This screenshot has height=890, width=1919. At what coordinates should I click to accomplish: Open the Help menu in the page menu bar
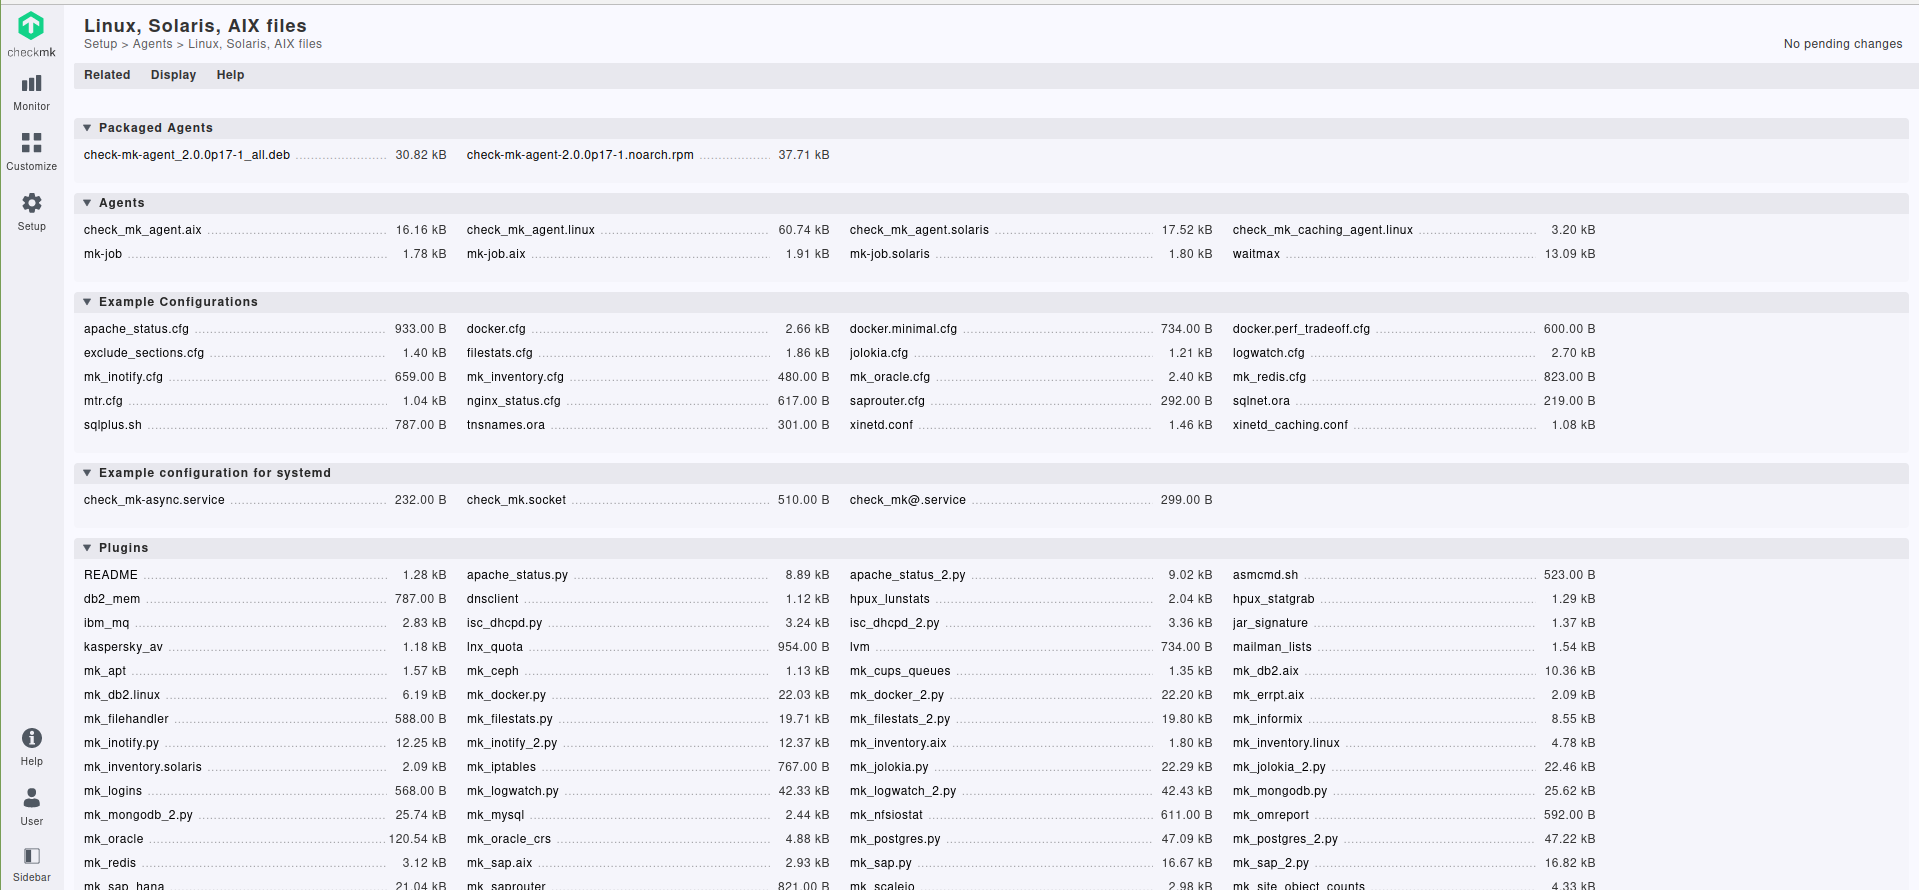click(x=230, y=75)
